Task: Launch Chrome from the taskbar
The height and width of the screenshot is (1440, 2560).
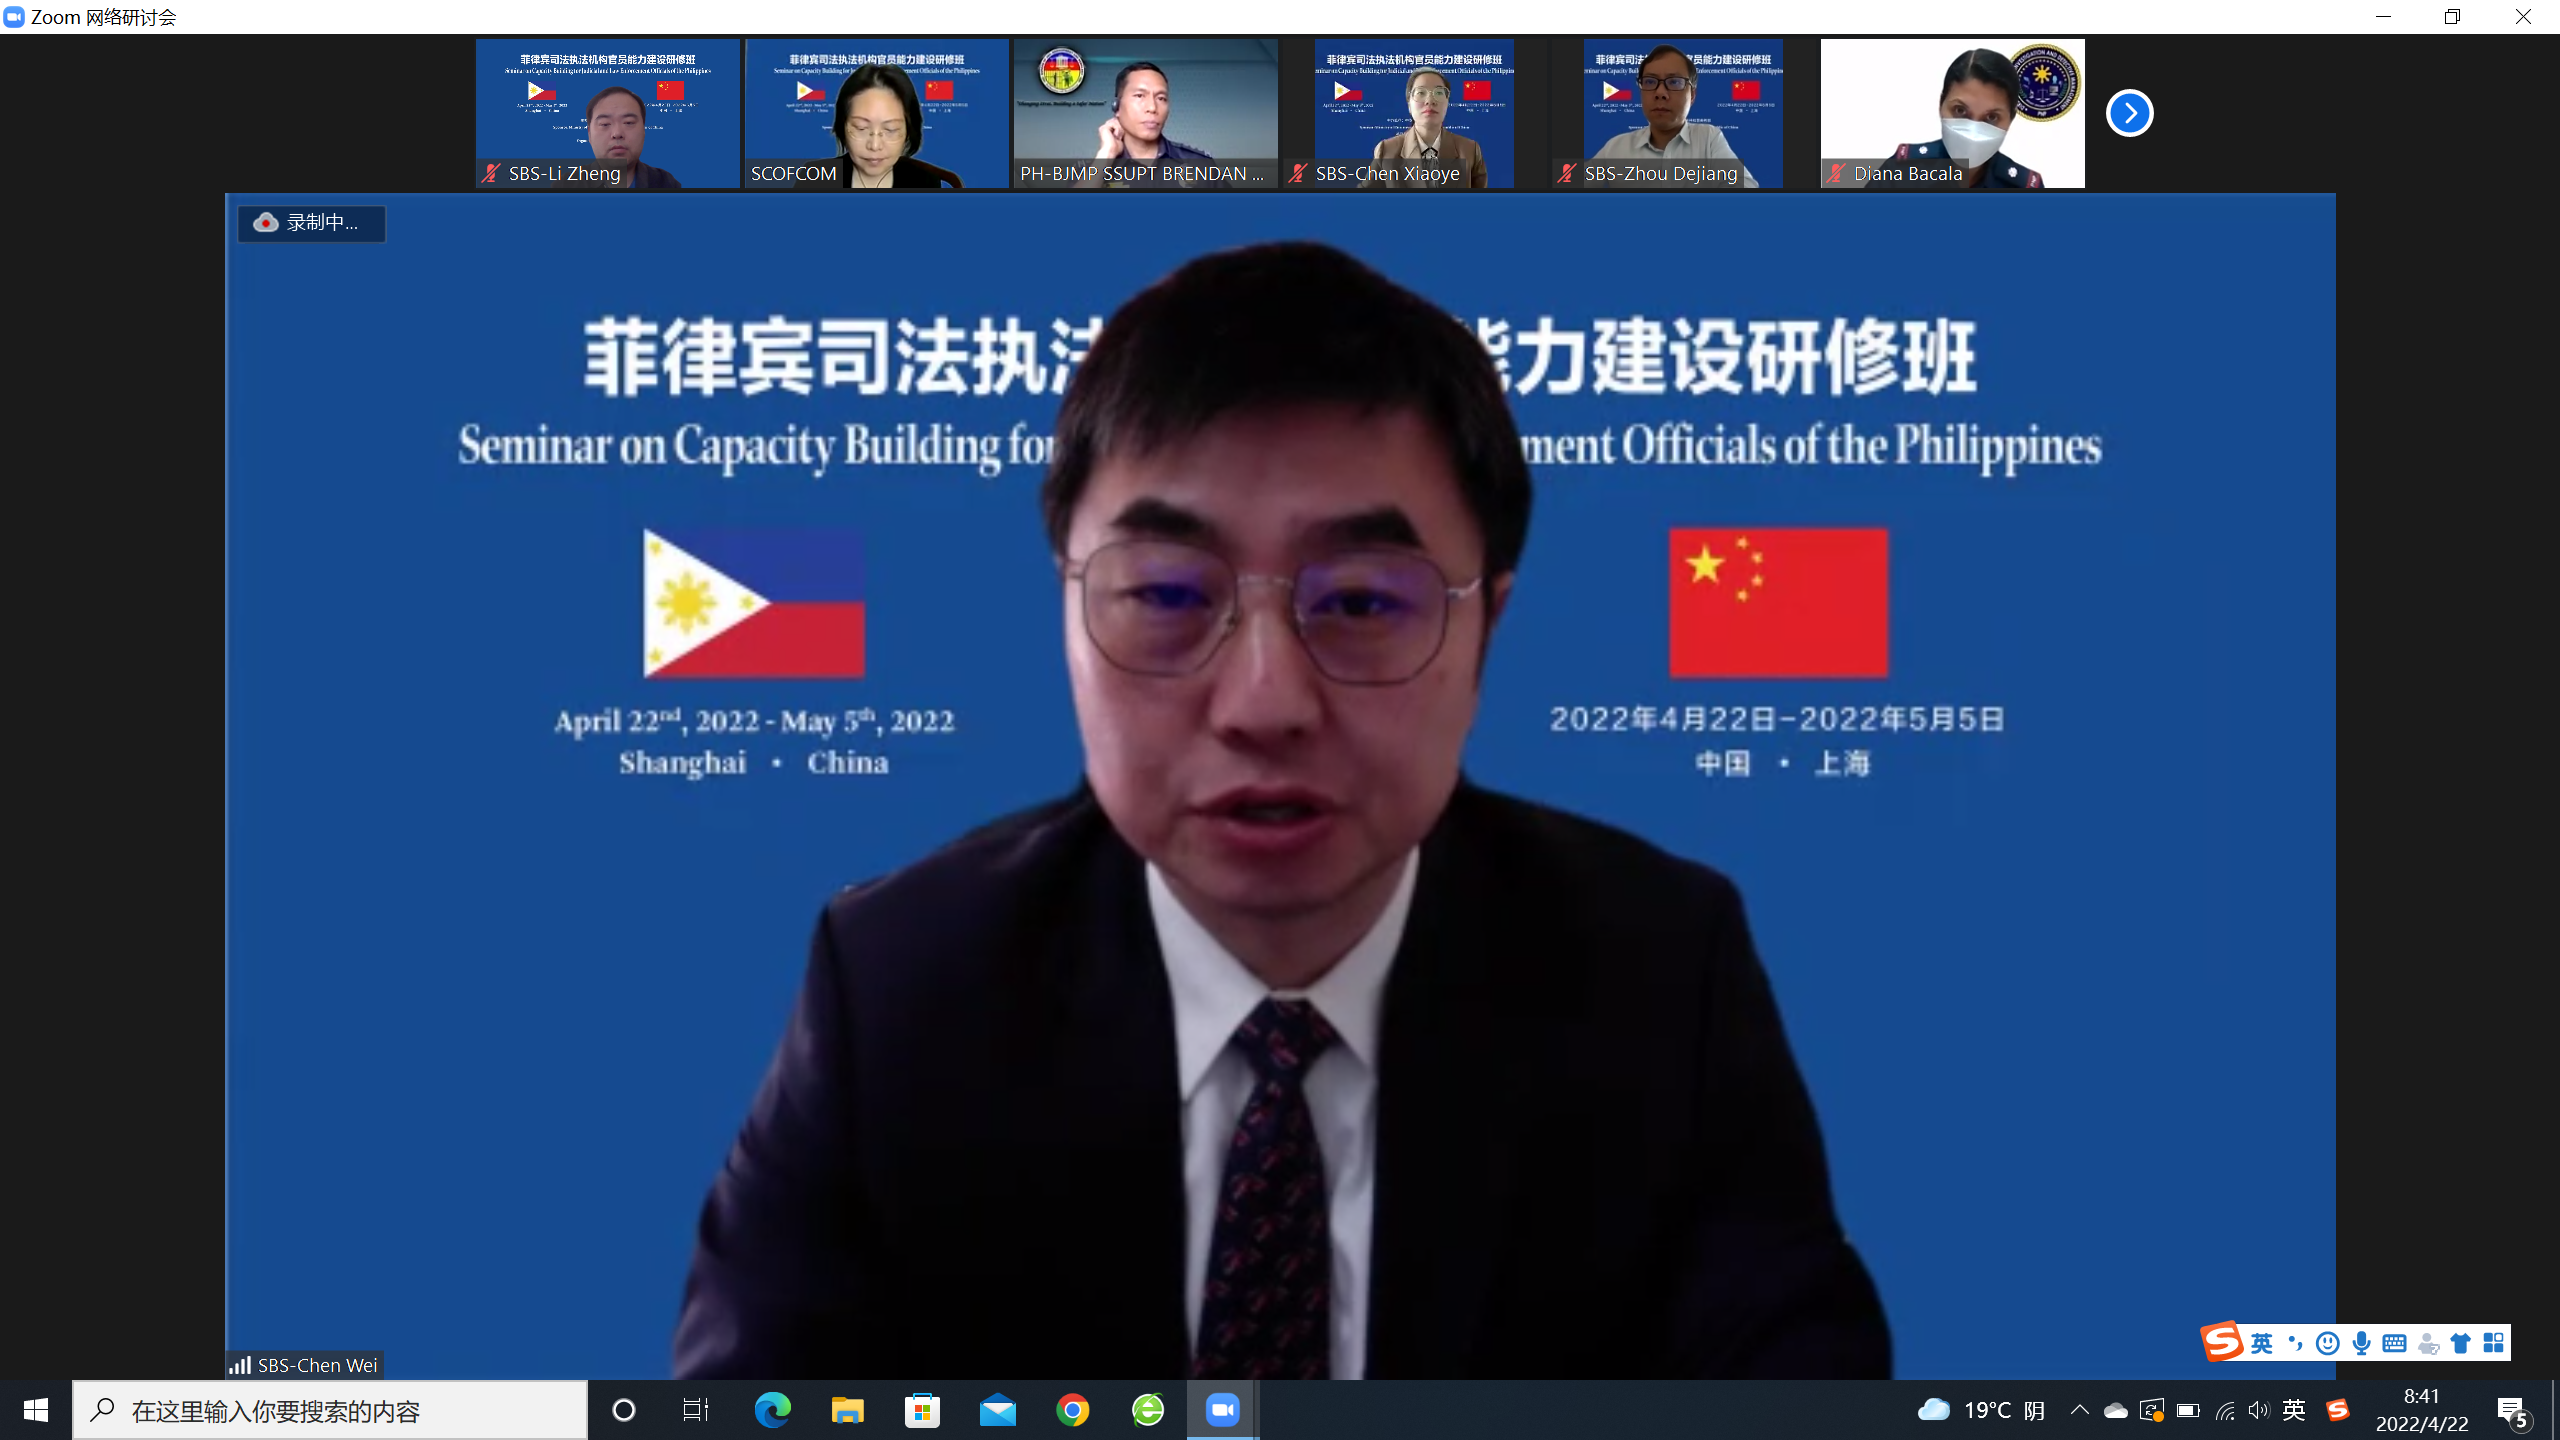Action: tap(1073, 1410)
